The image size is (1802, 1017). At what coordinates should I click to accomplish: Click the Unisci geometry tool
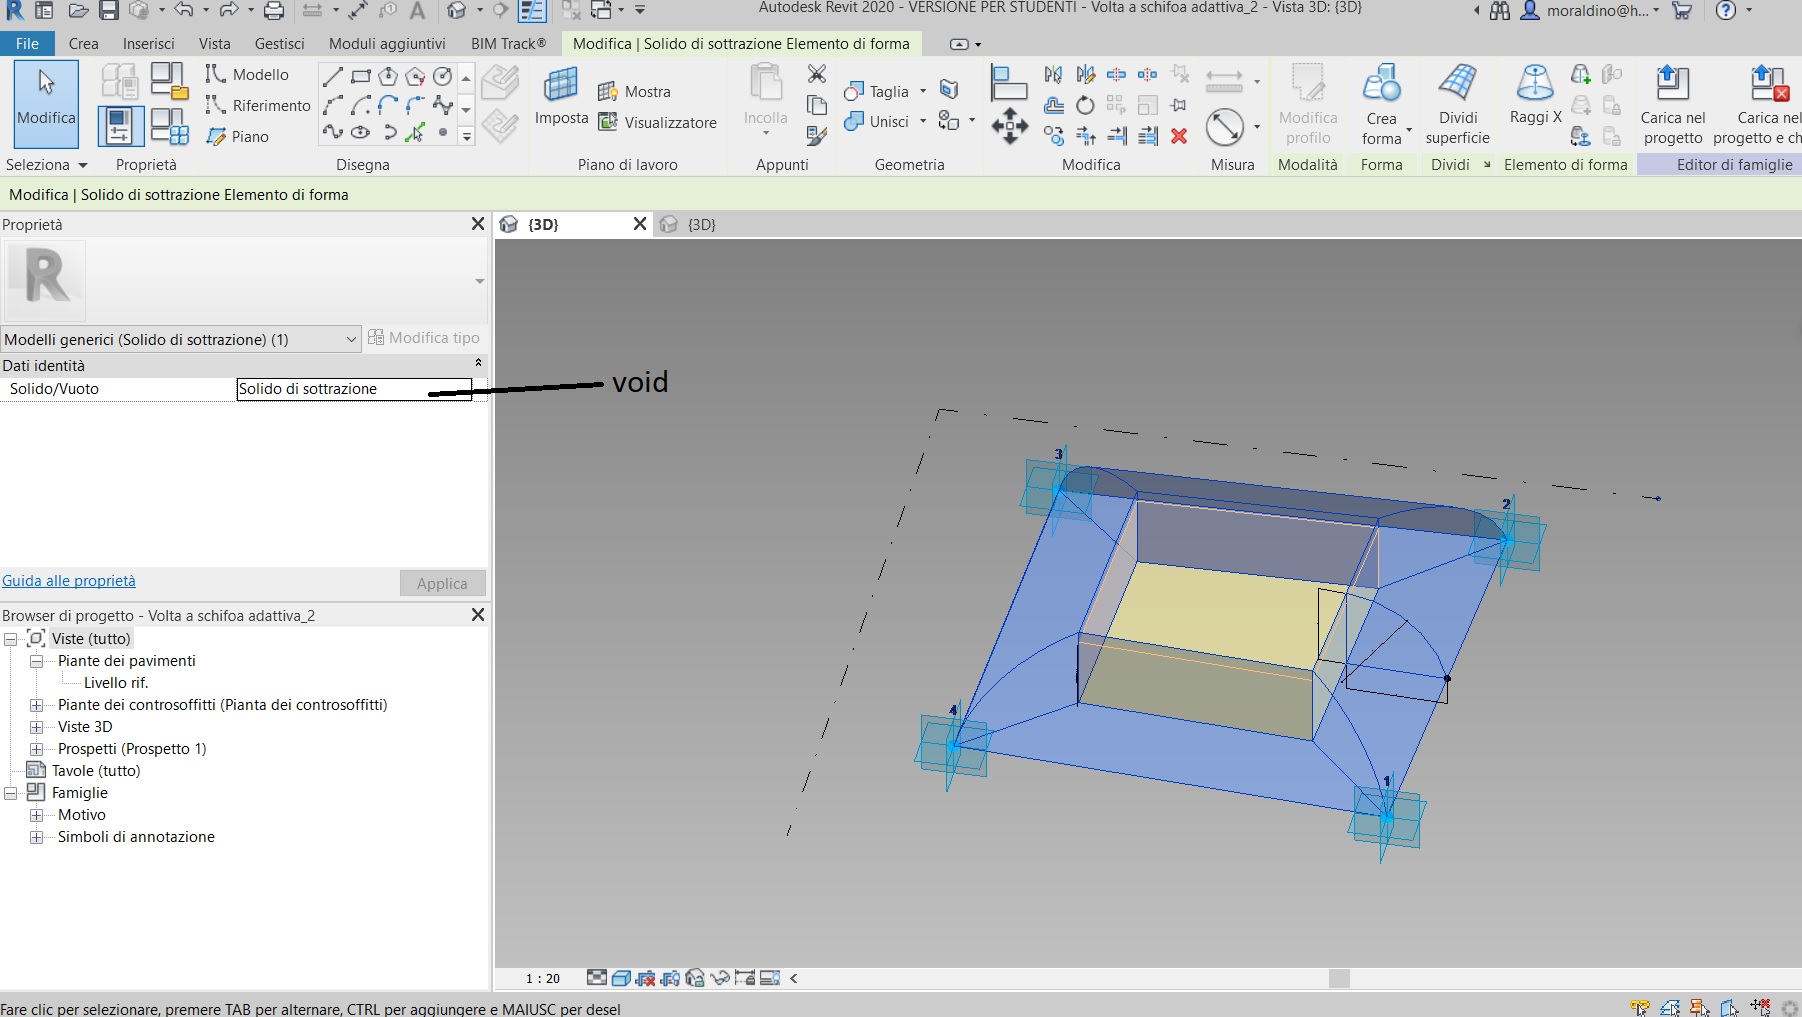point(877,122)
